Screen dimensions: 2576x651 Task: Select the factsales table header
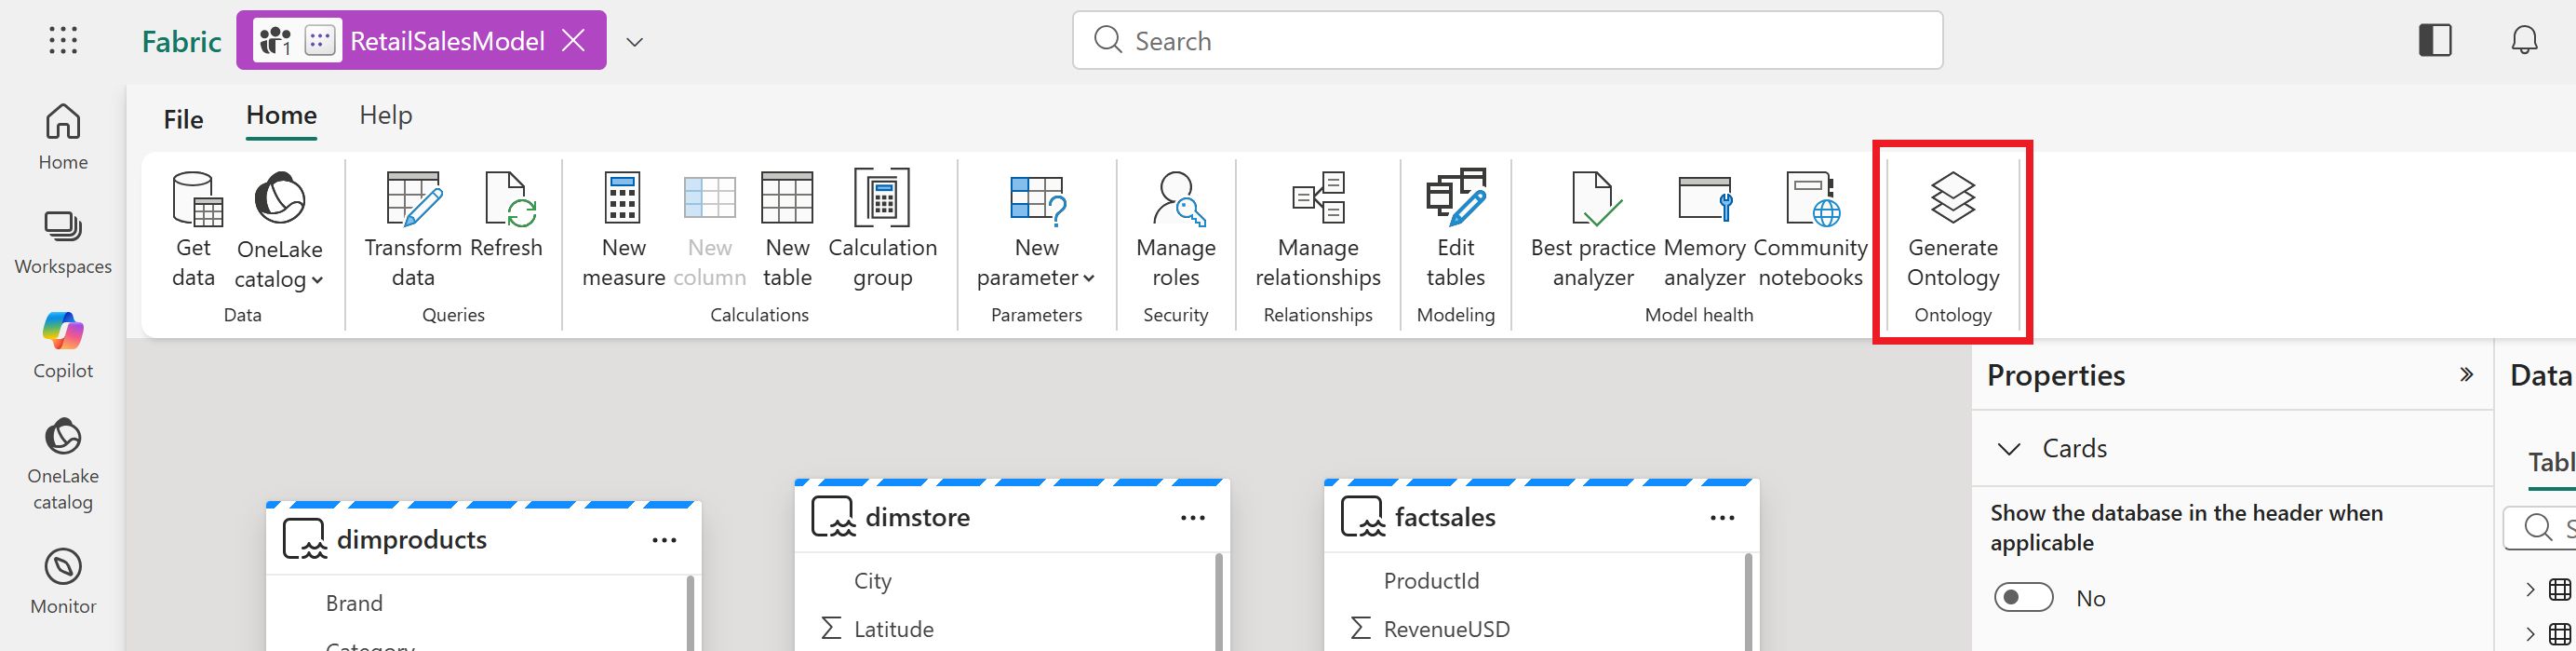coord(1541,518)
